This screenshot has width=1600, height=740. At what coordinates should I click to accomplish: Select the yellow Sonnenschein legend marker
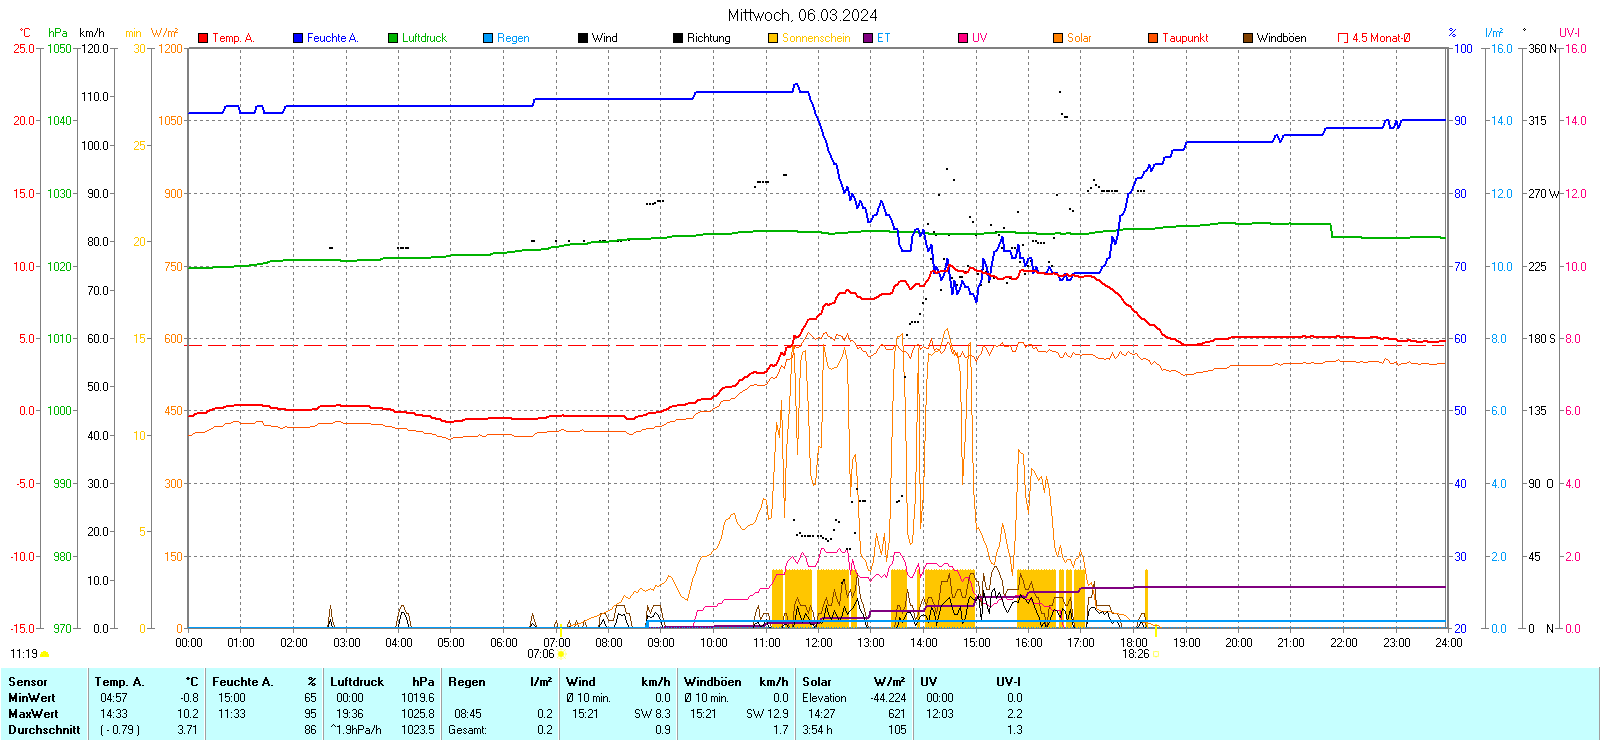click(773, 38)
